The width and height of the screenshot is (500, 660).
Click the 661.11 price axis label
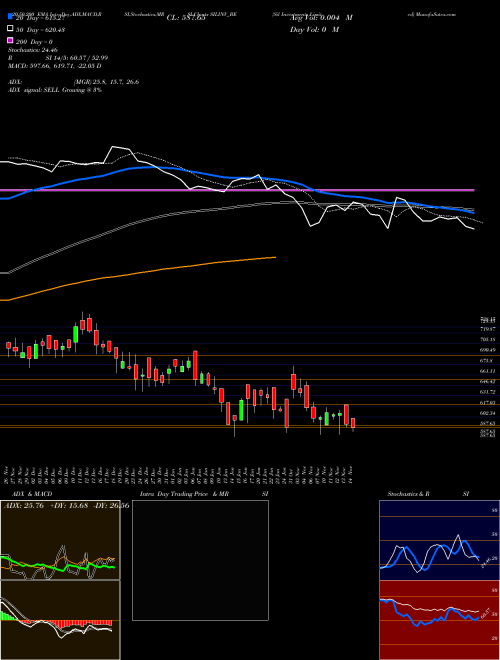[x=489, y=371]
